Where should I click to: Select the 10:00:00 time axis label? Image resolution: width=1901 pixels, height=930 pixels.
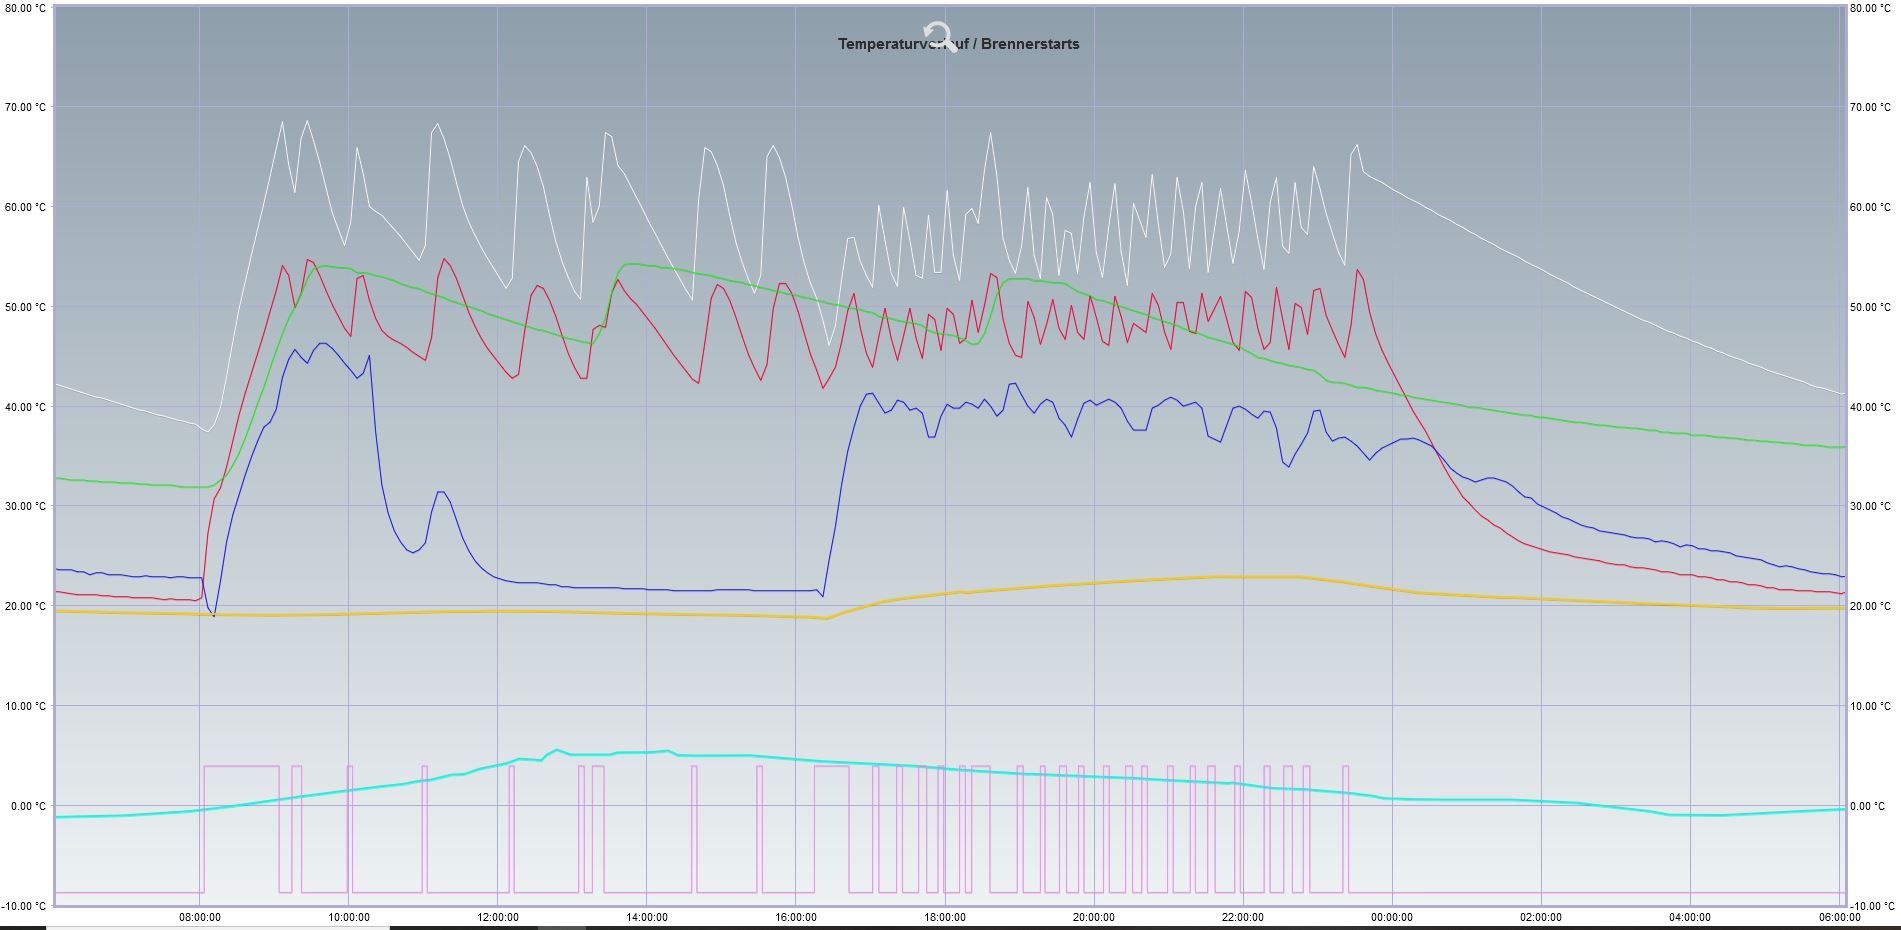pos(349,917)
